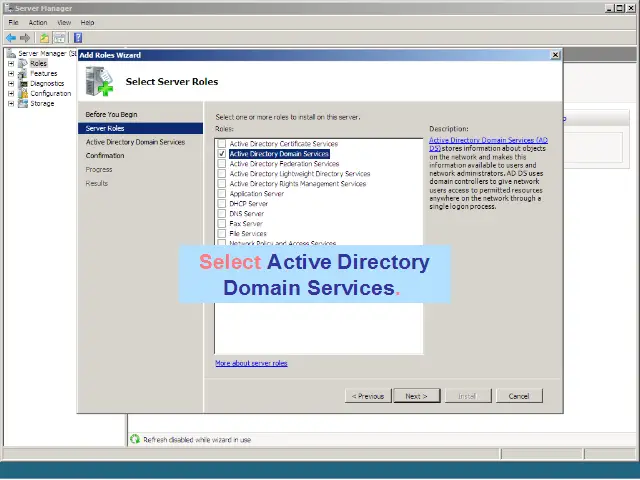640x480 pixels.
Task: Click the show/hide console tree toolbar icon
Action: click(x=60, y=38)
